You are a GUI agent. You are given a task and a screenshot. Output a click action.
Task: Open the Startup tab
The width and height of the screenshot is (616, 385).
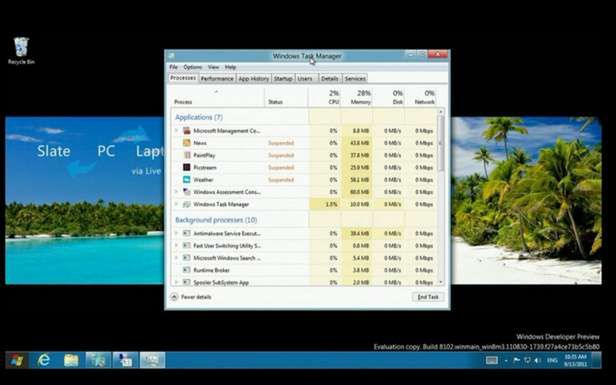click(283, 79)
